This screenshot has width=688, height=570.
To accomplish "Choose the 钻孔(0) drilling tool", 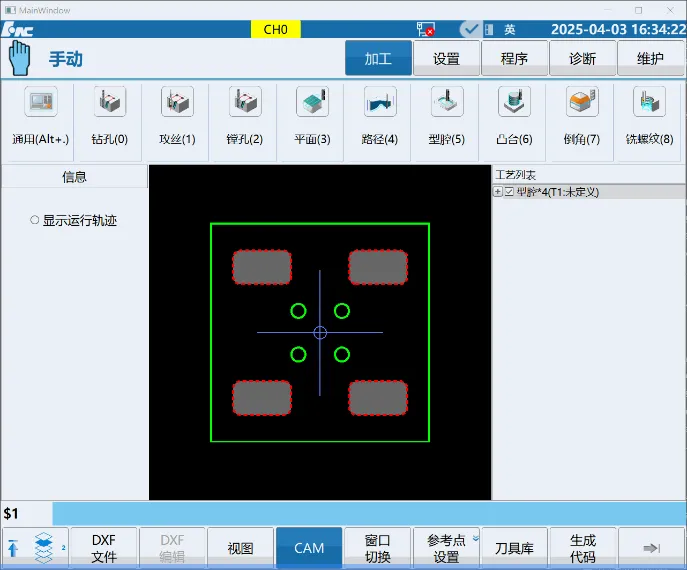I will point(110,102).
